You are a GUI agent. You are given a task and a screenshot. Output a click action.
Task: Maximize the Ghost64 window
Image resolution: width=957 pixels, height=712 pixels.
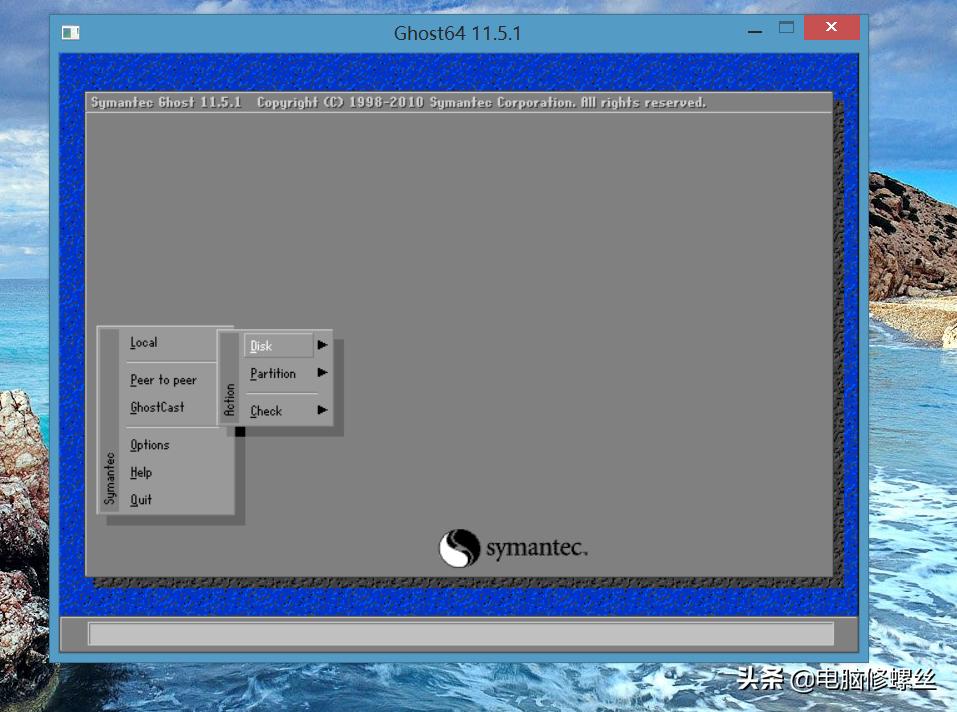787,28
